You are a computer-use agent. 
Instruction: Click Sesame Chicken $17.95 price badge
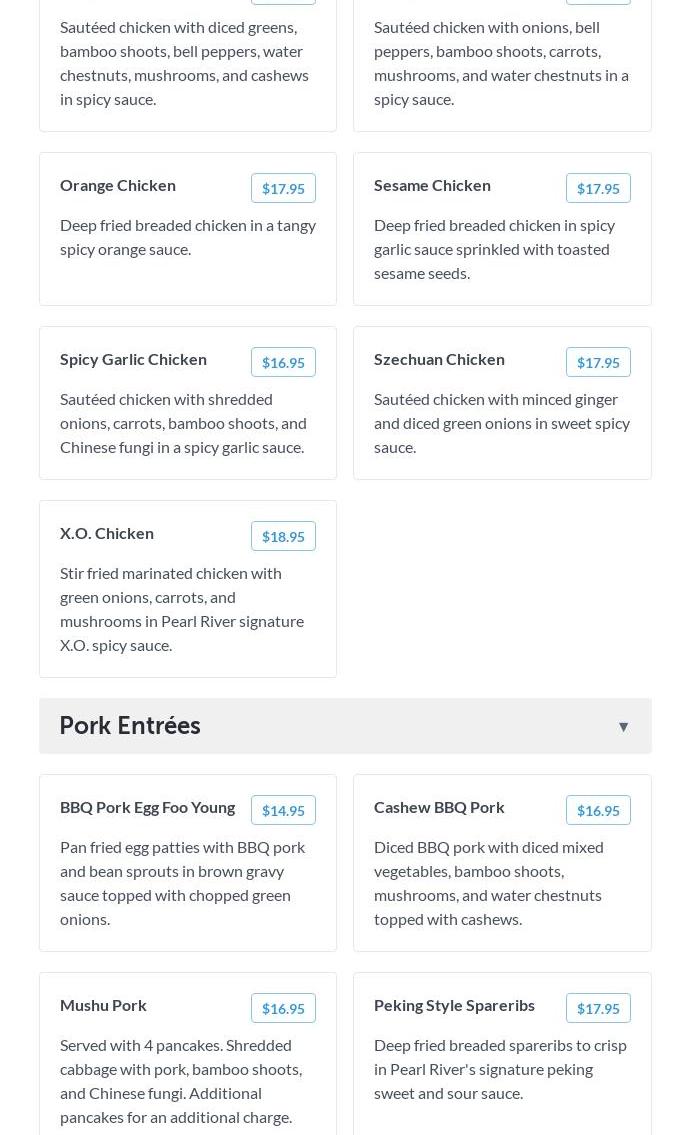598,188
